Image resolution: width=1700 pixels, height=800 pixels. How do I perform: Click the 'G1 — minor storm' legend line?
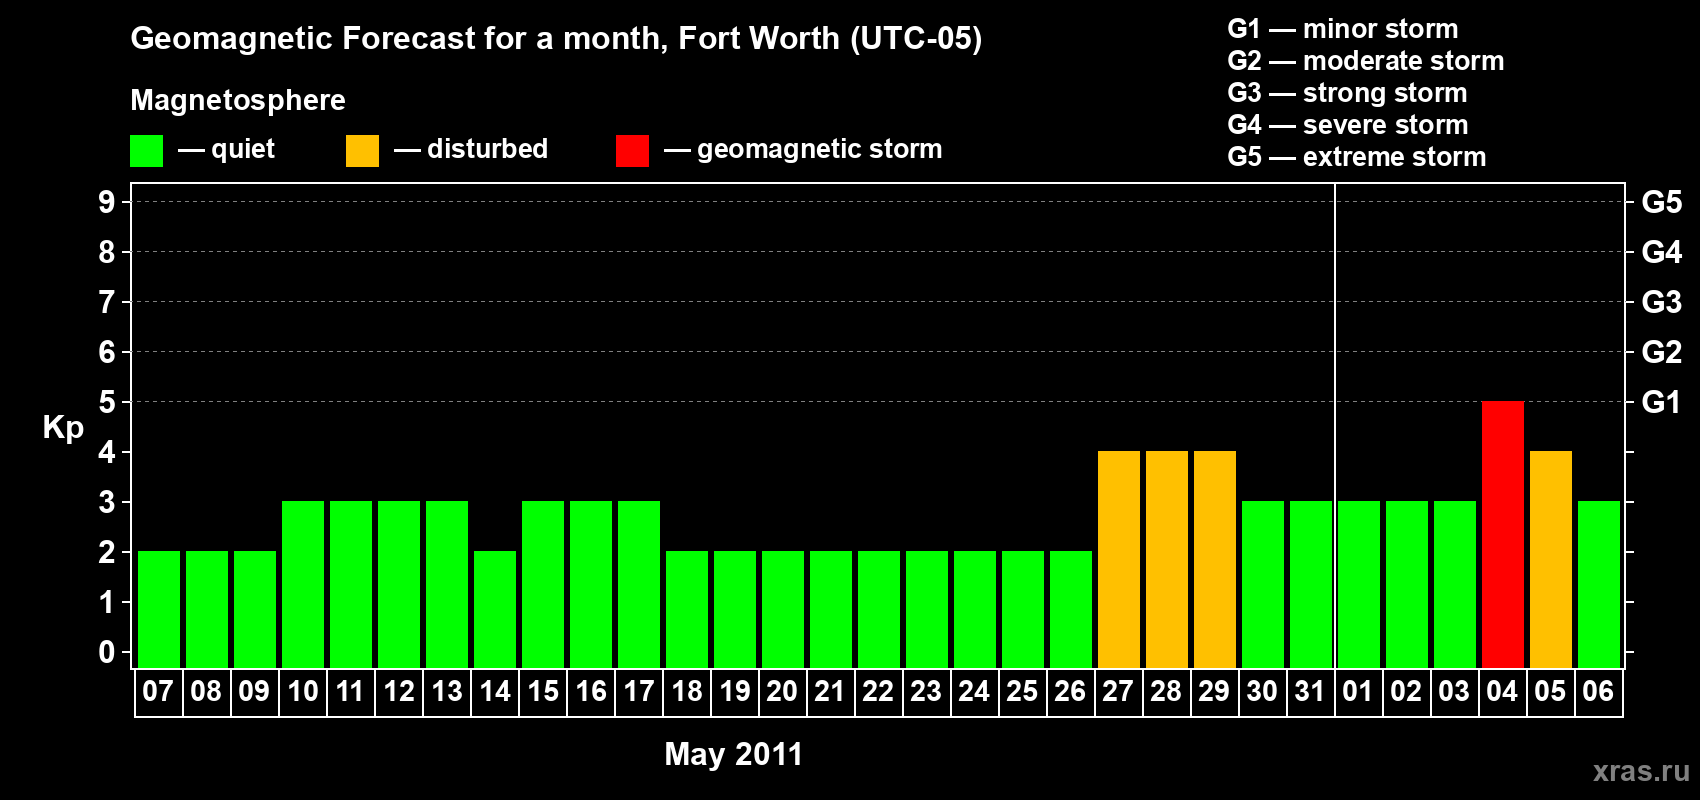coord(1343,29)
